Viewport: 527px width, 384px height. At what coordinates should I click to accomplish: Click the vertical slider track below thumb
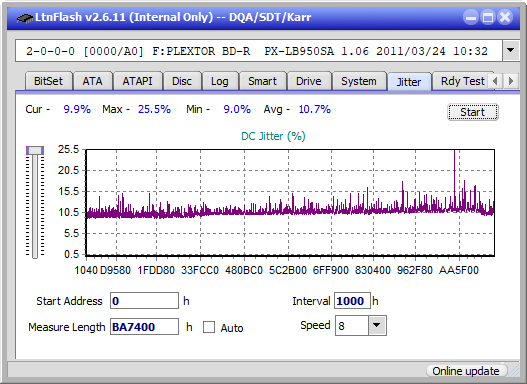35,207
